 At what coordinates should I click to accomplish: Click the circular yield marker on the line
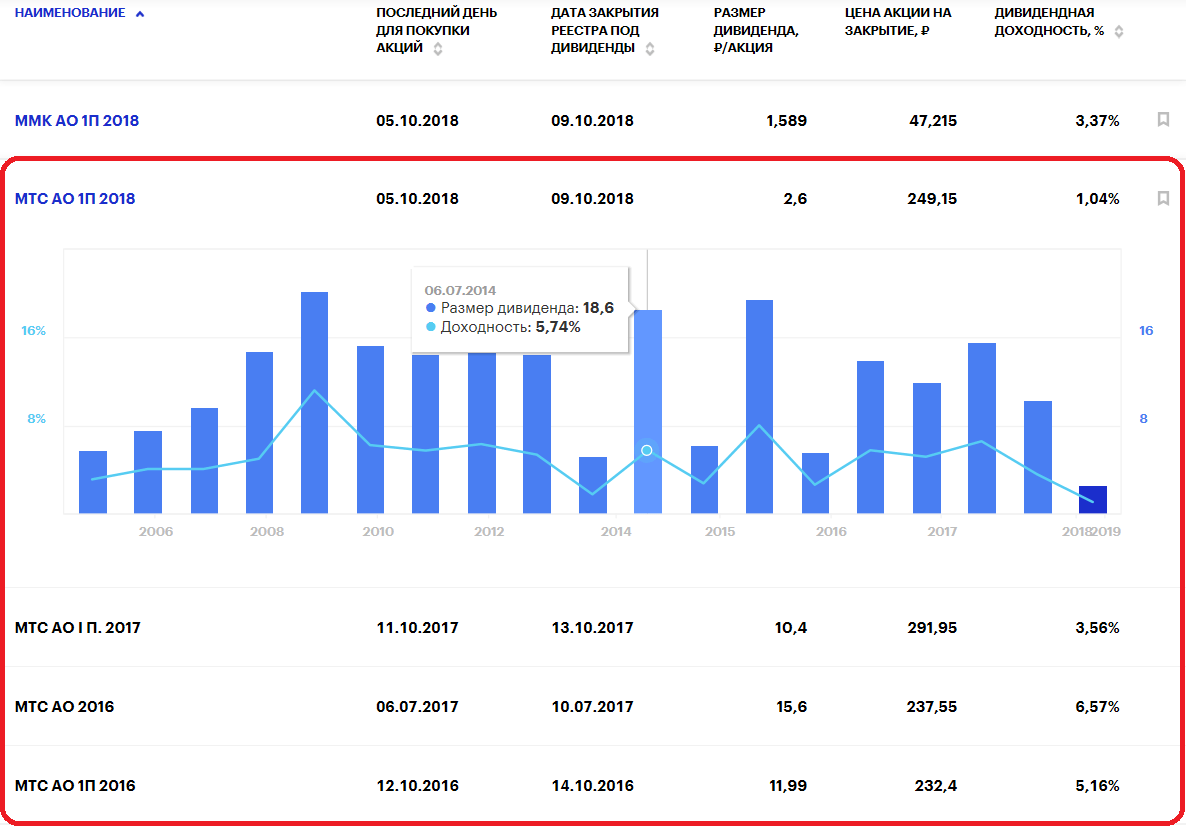tap(647, 451)
